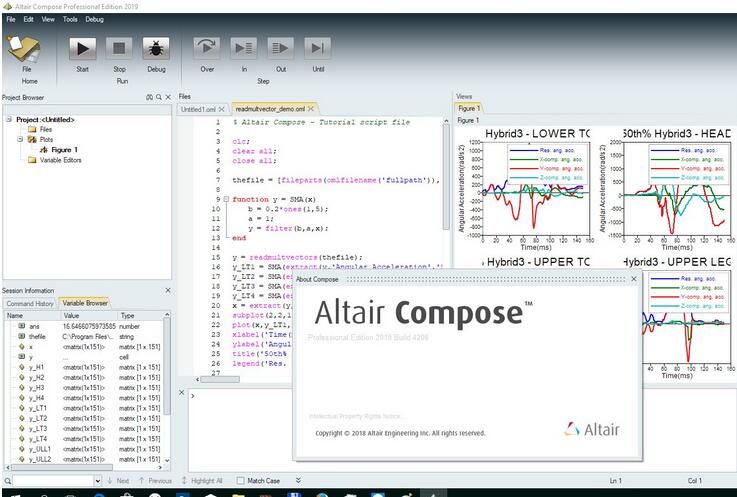This screenshot has height=497, width=737.
Task: Click code line 'clear all;'
Action: 254,151
